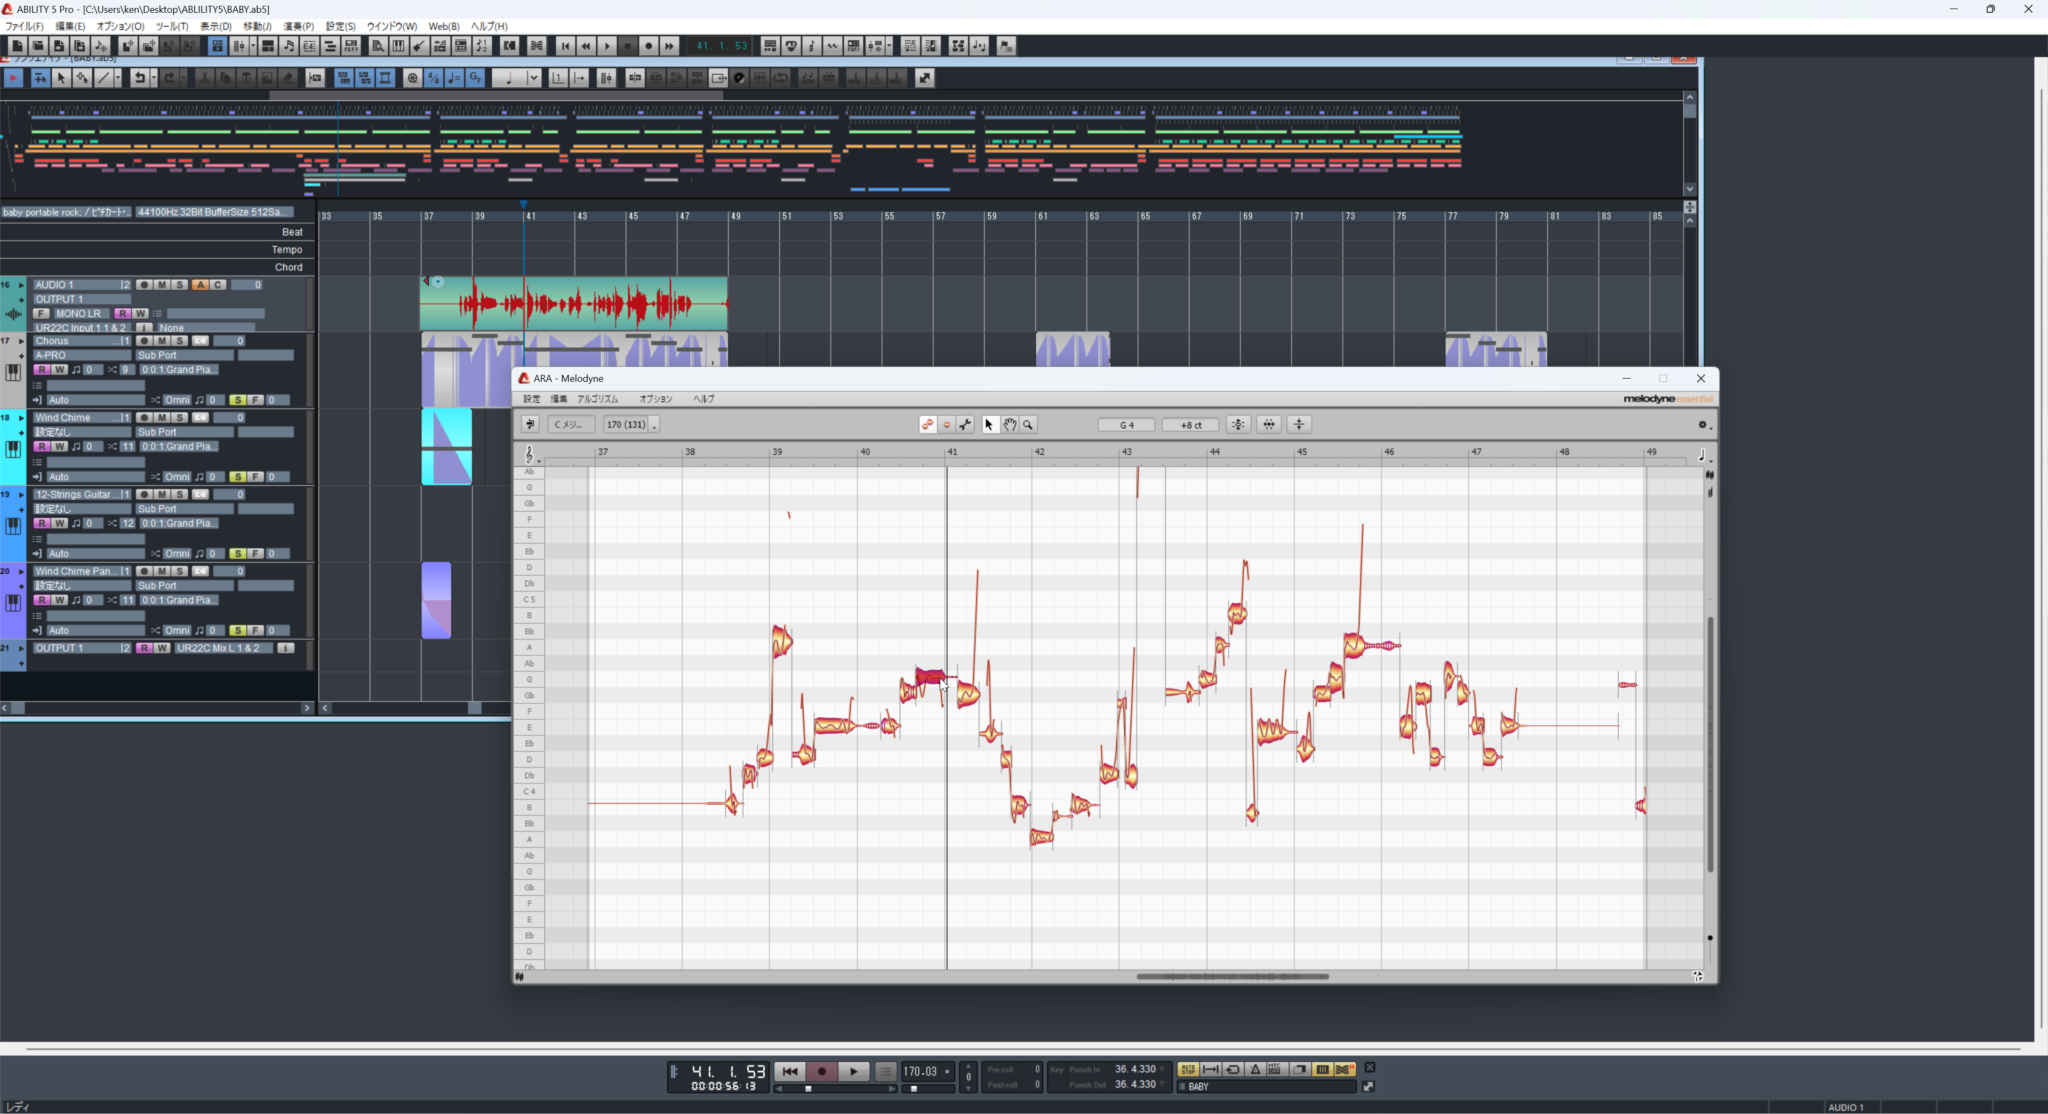Open the ウインドウ(W) menu in main menubar
The width and height of the screenshot is (2048, 1114).
click(391, 26)
